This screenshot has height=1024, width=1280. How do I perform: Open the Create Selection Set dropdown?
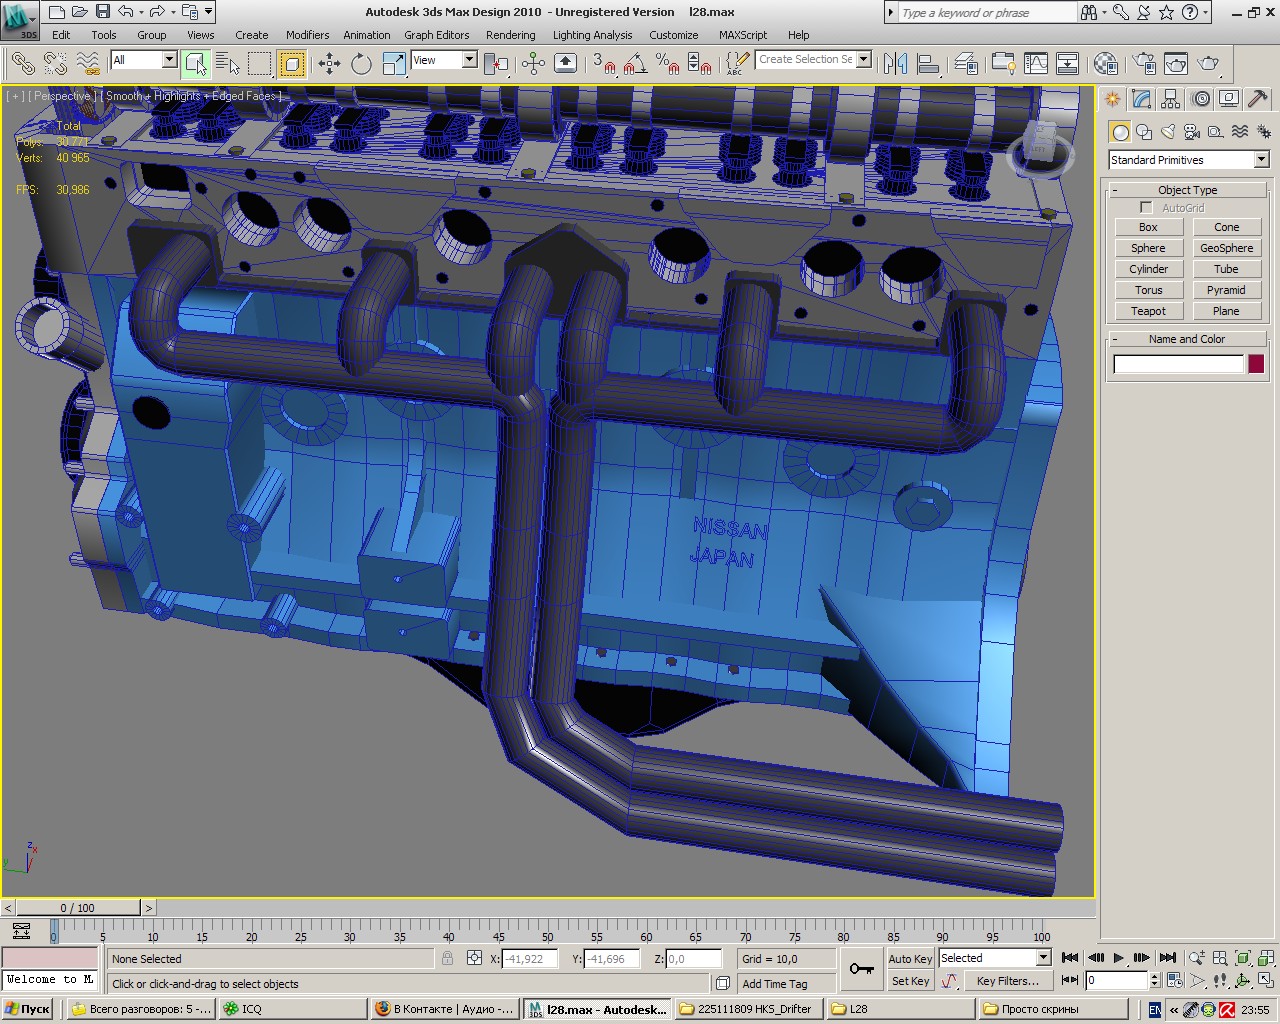click(813, 60)
